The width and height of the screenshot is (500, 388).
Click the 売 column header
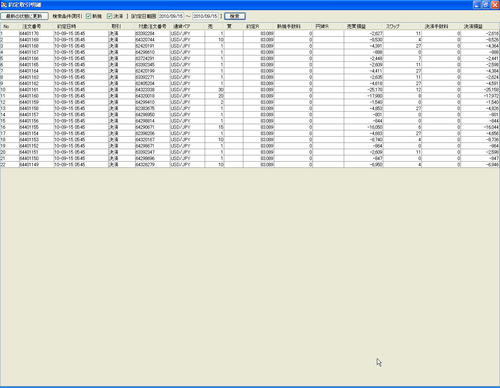[x=214, y=26]
